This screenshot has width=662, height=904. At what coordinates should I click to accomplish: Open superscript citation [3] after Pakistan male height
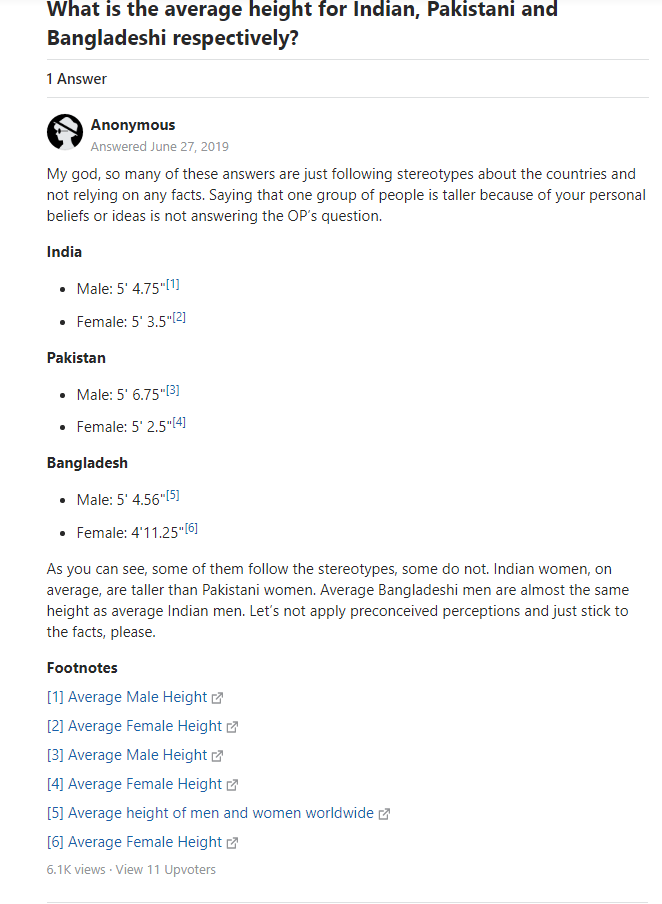pos(172,391)
